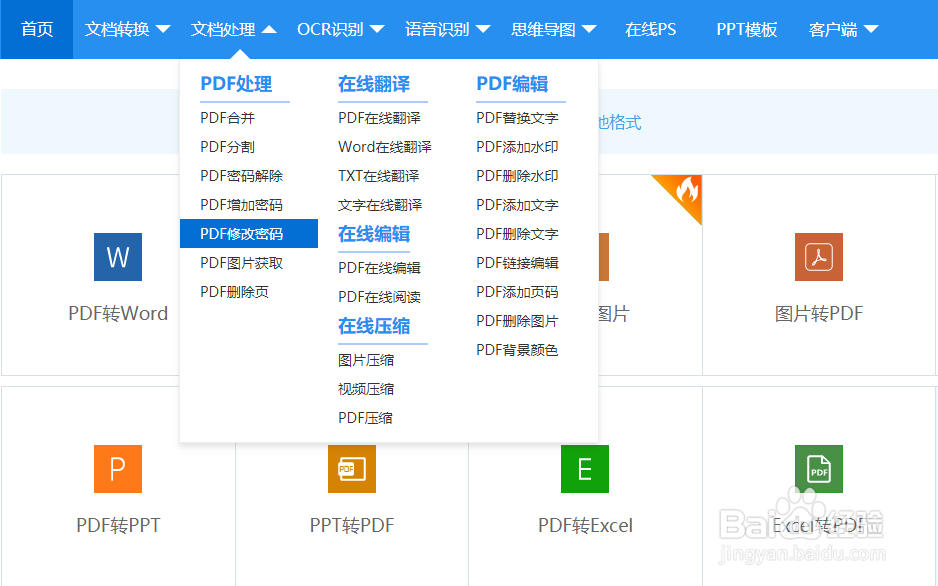938x586 pixels.
Task: Open 文字在线翻译 option
Action: 380,205
